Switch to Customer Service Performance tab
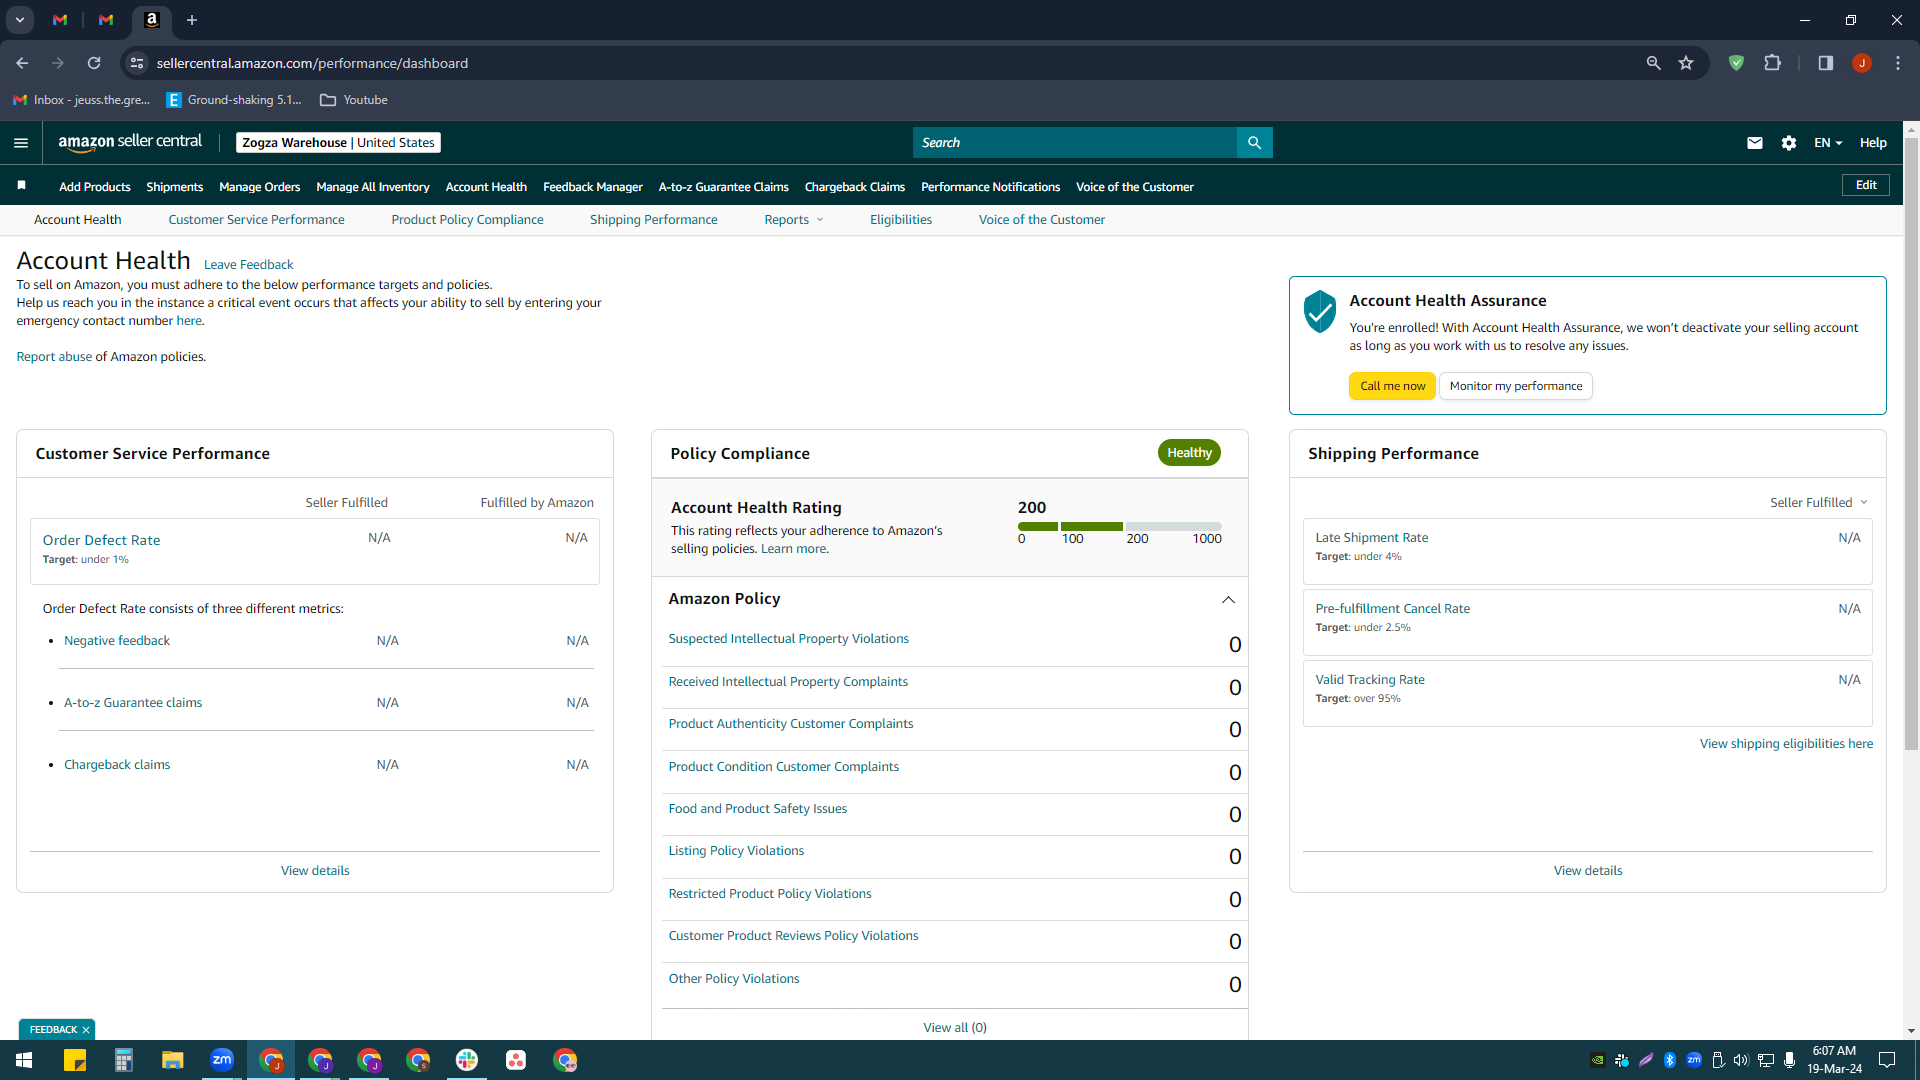The height and width of the screenshot is (1080, 1920). (x=256, y=220)
